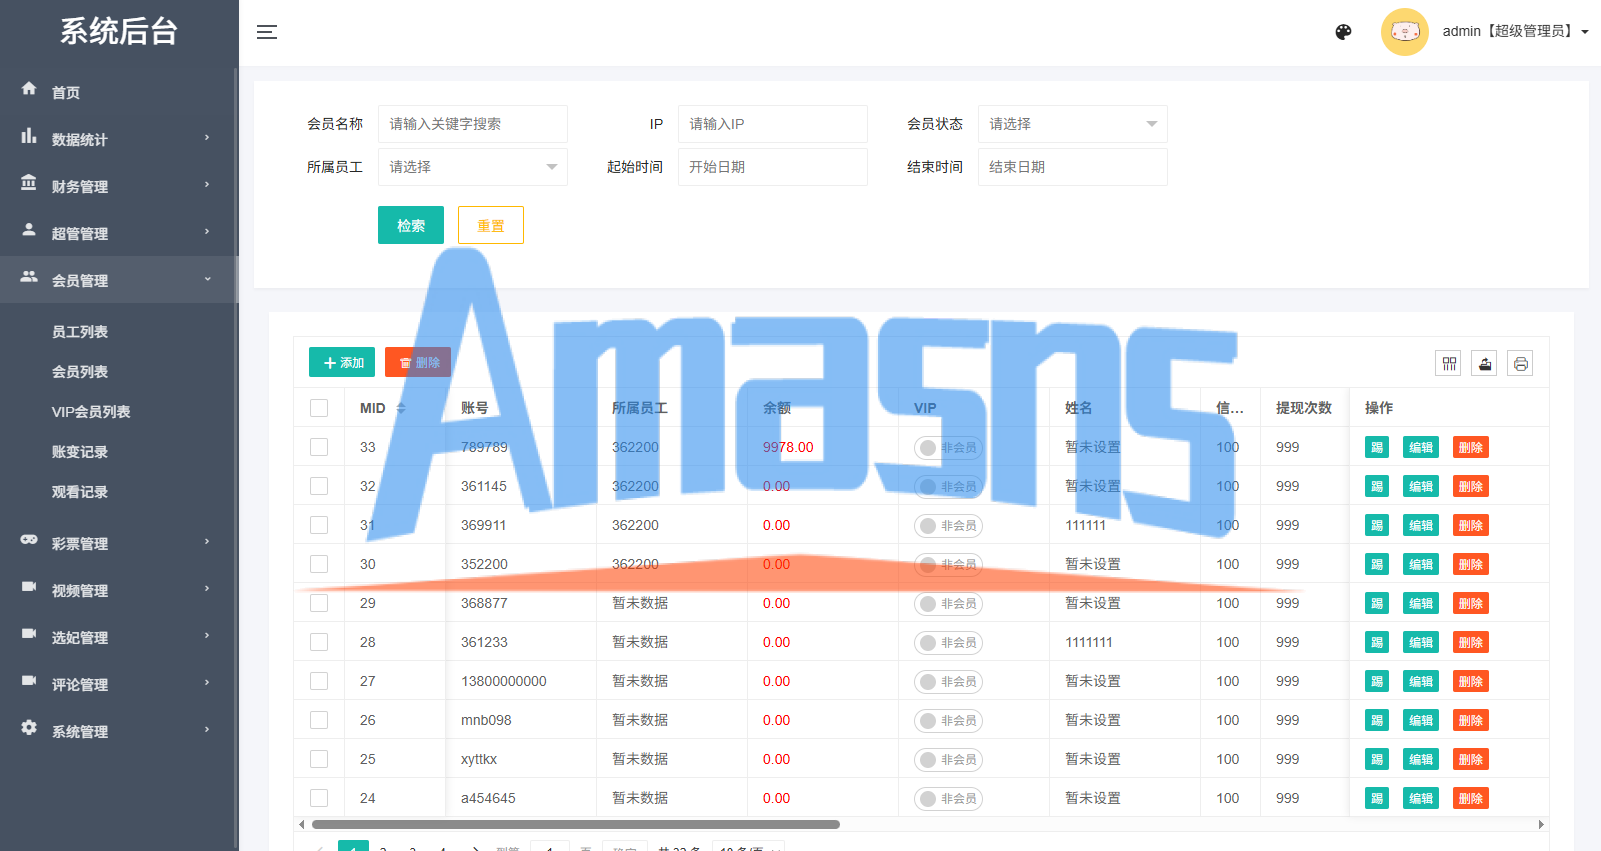Go to VIP会员列表 page
This screenshot has height=851, width=1601.
[x=91, y=412]
